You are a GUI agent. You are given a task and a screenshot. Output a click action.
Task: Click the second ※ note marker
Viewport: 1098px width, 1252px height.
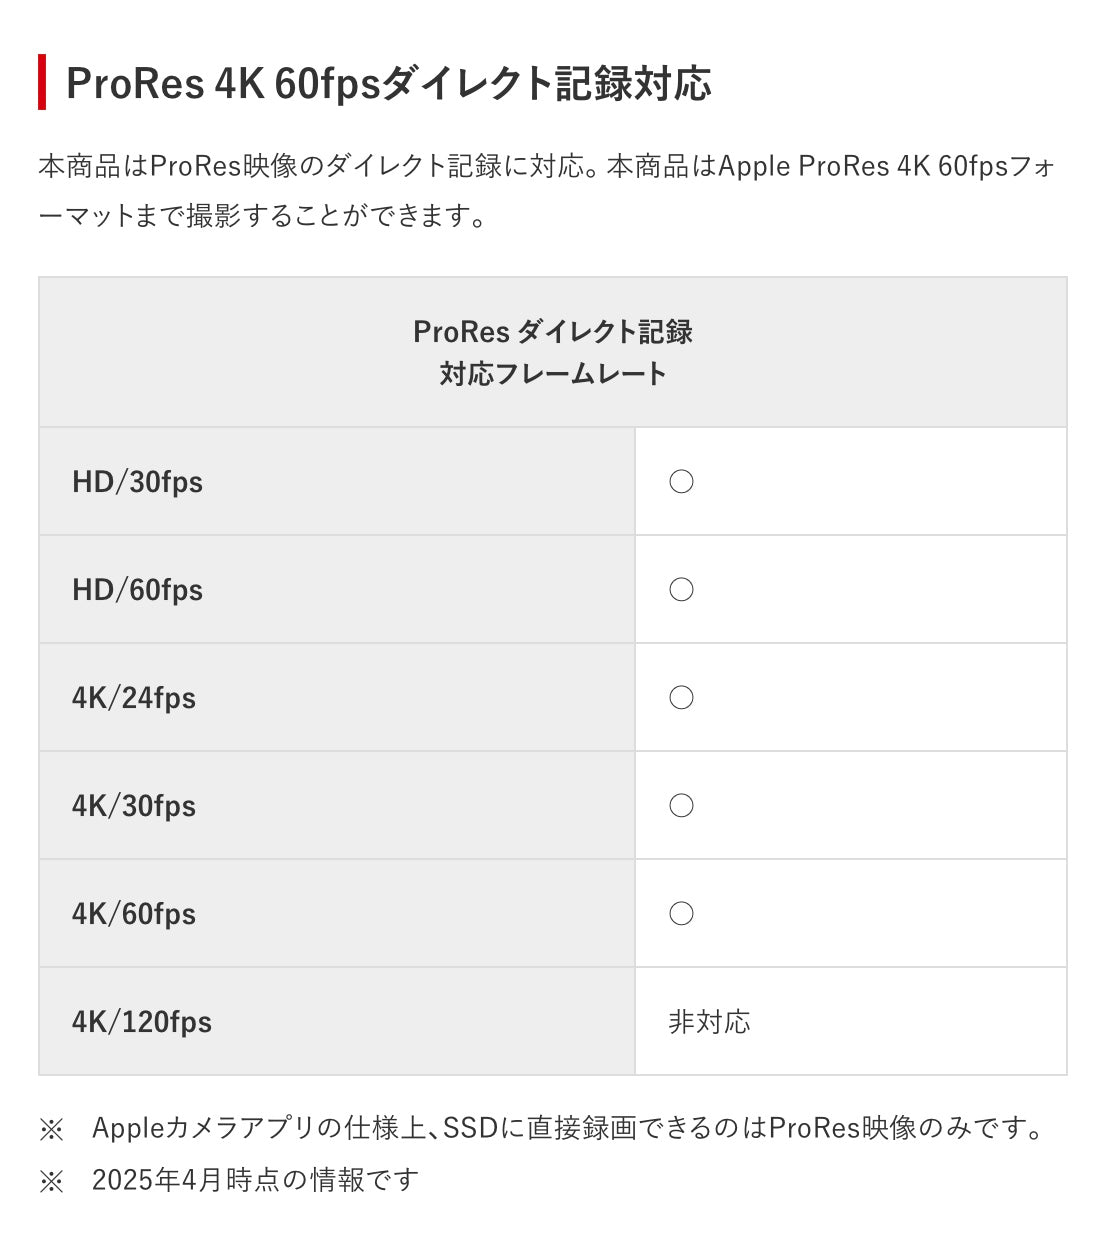coord(51,1181)
